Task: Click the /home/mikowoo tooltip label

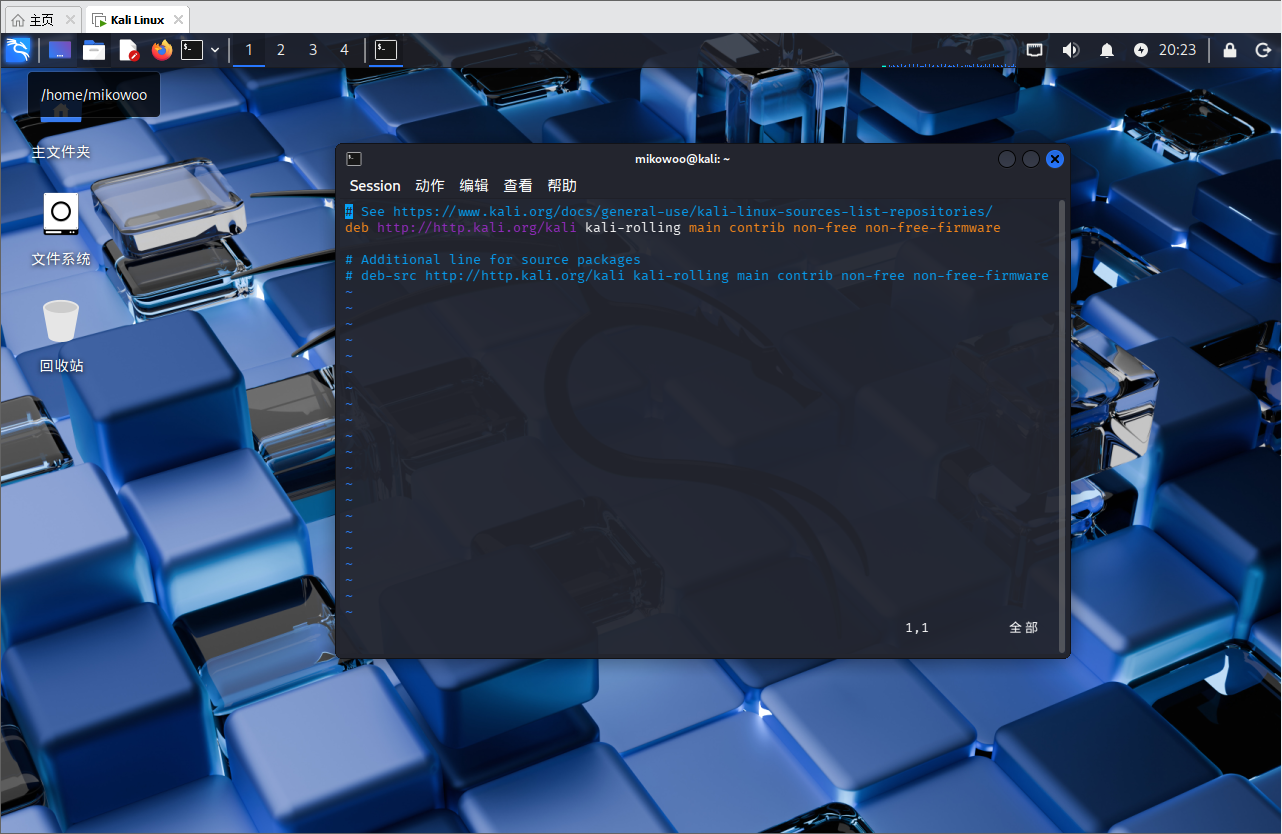Action: [x=94, y=95]
